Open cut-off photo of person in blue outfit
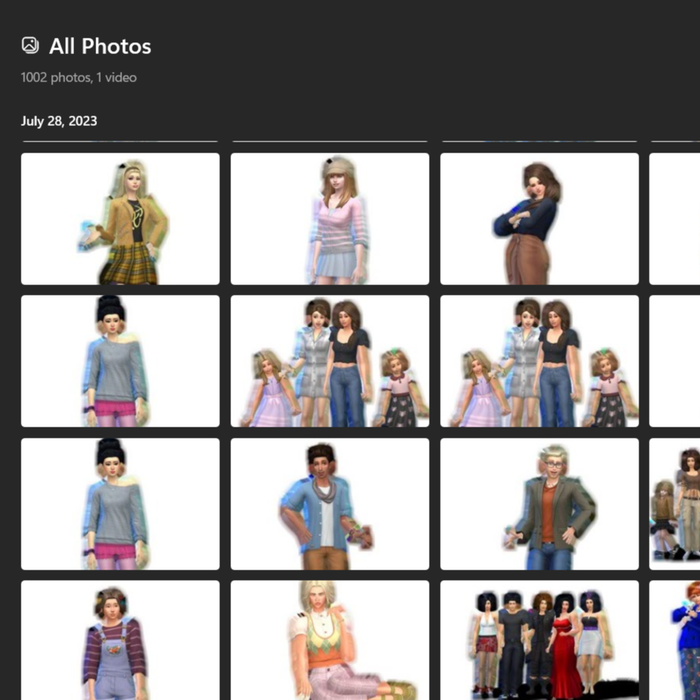Viewport: 700px width, 700px height. pos(675,640)
